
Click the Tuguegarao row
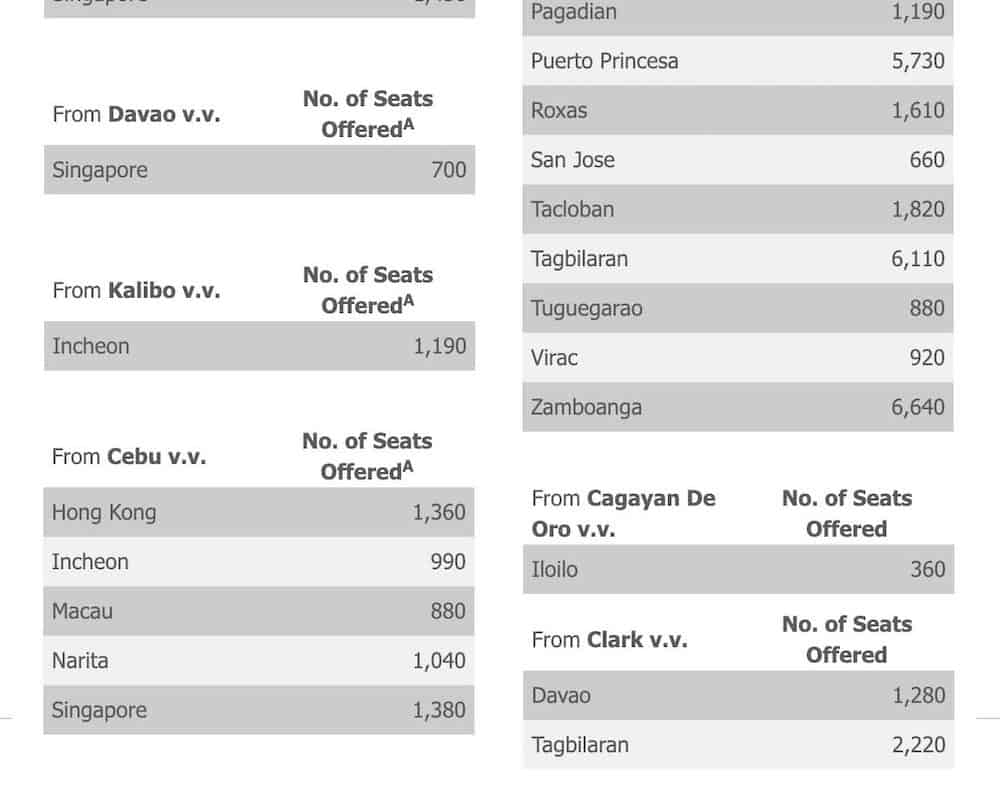tap(737, 308)
